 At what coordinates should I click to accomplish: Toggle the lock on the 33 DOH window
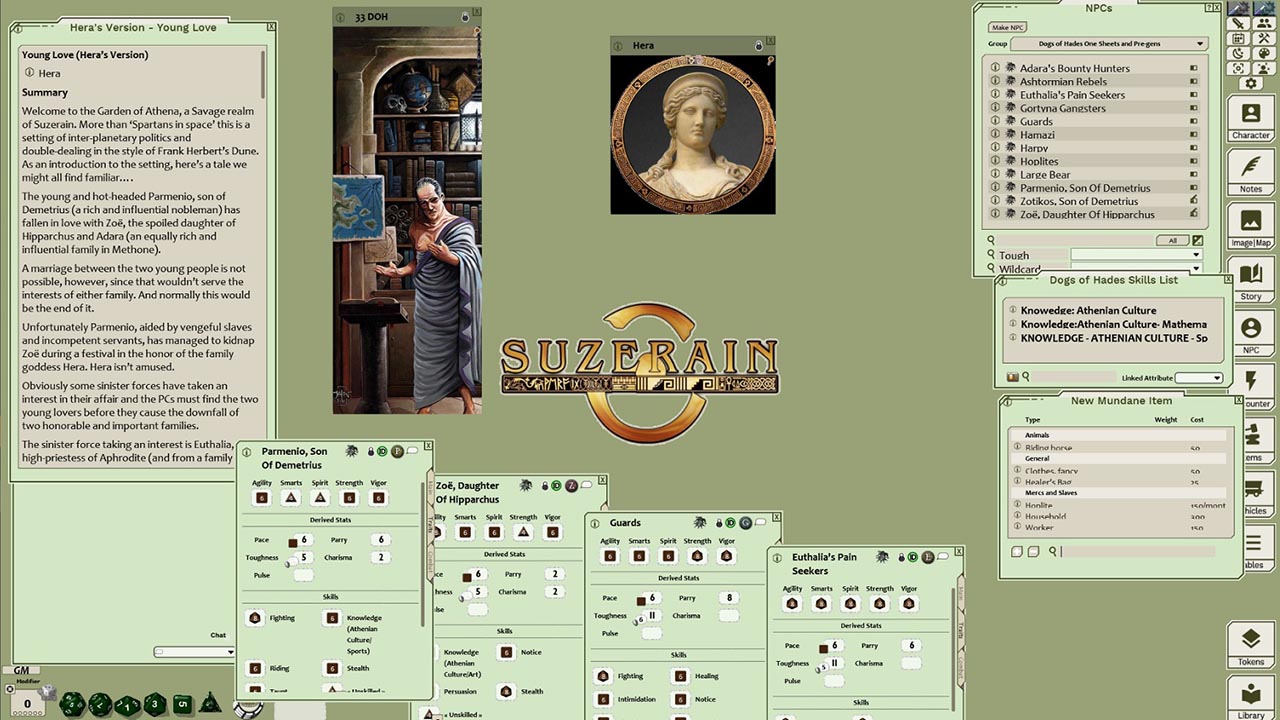pyautogui.click(x=465, y=18)
